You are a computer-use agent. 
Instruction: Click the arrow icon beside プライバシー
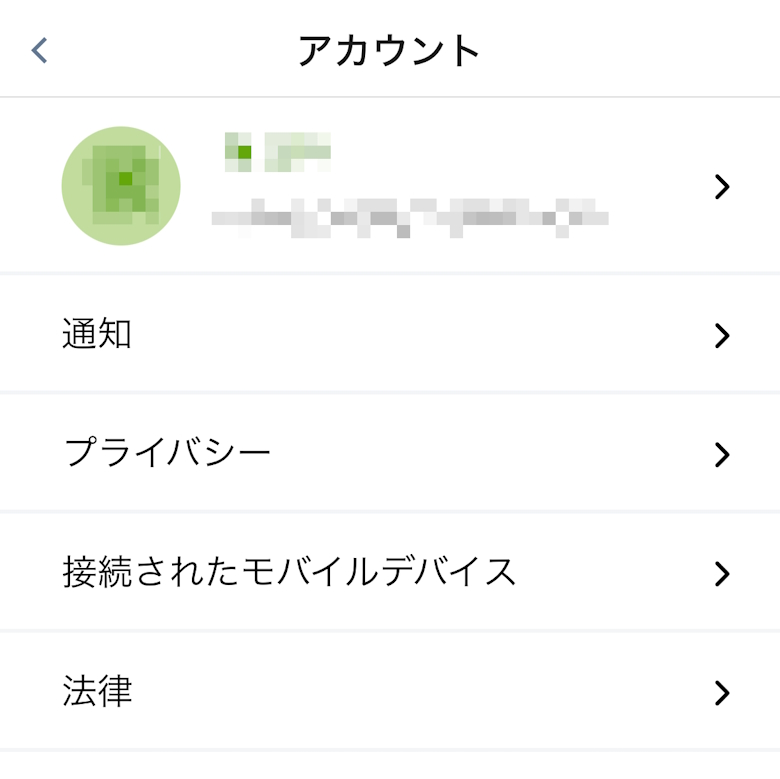722,455
